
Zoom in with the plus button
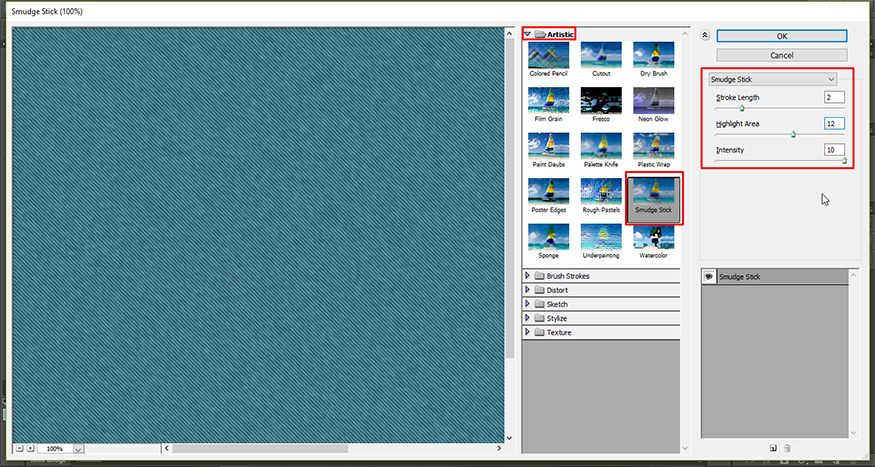click(x=30, y=448)
